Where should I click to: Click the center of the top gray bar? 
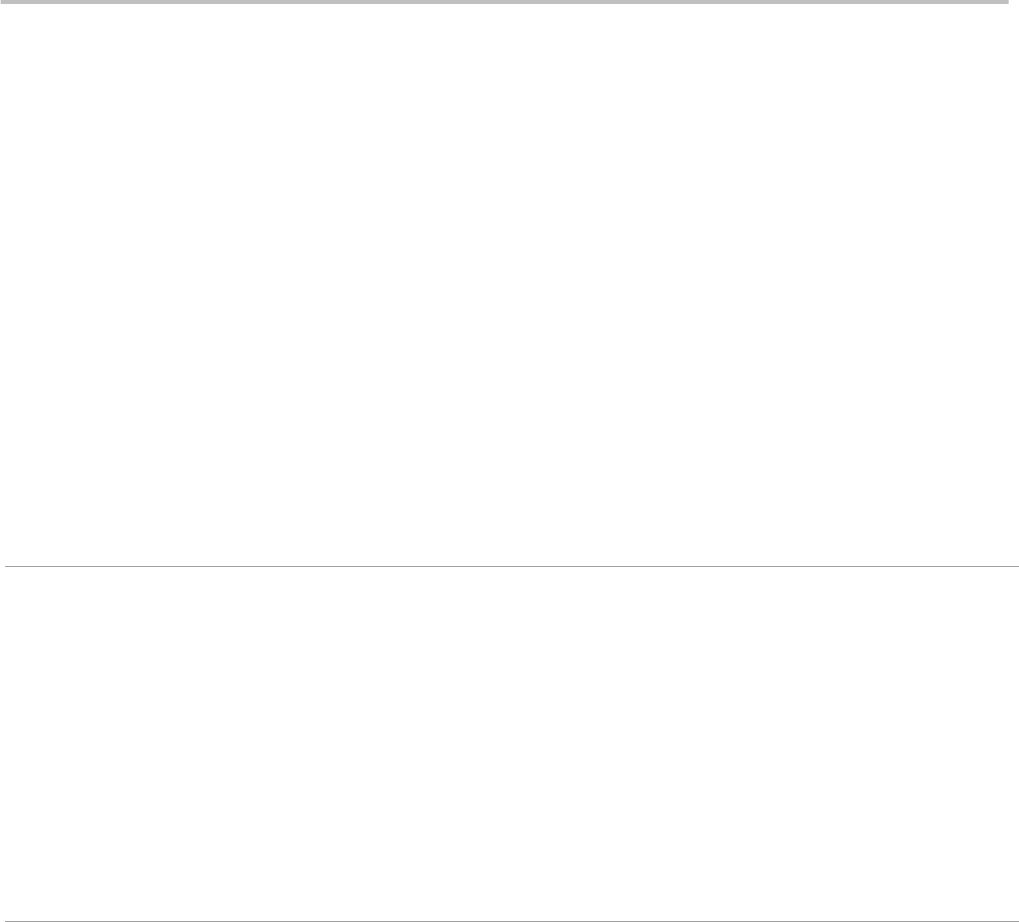tap(504, 2)
